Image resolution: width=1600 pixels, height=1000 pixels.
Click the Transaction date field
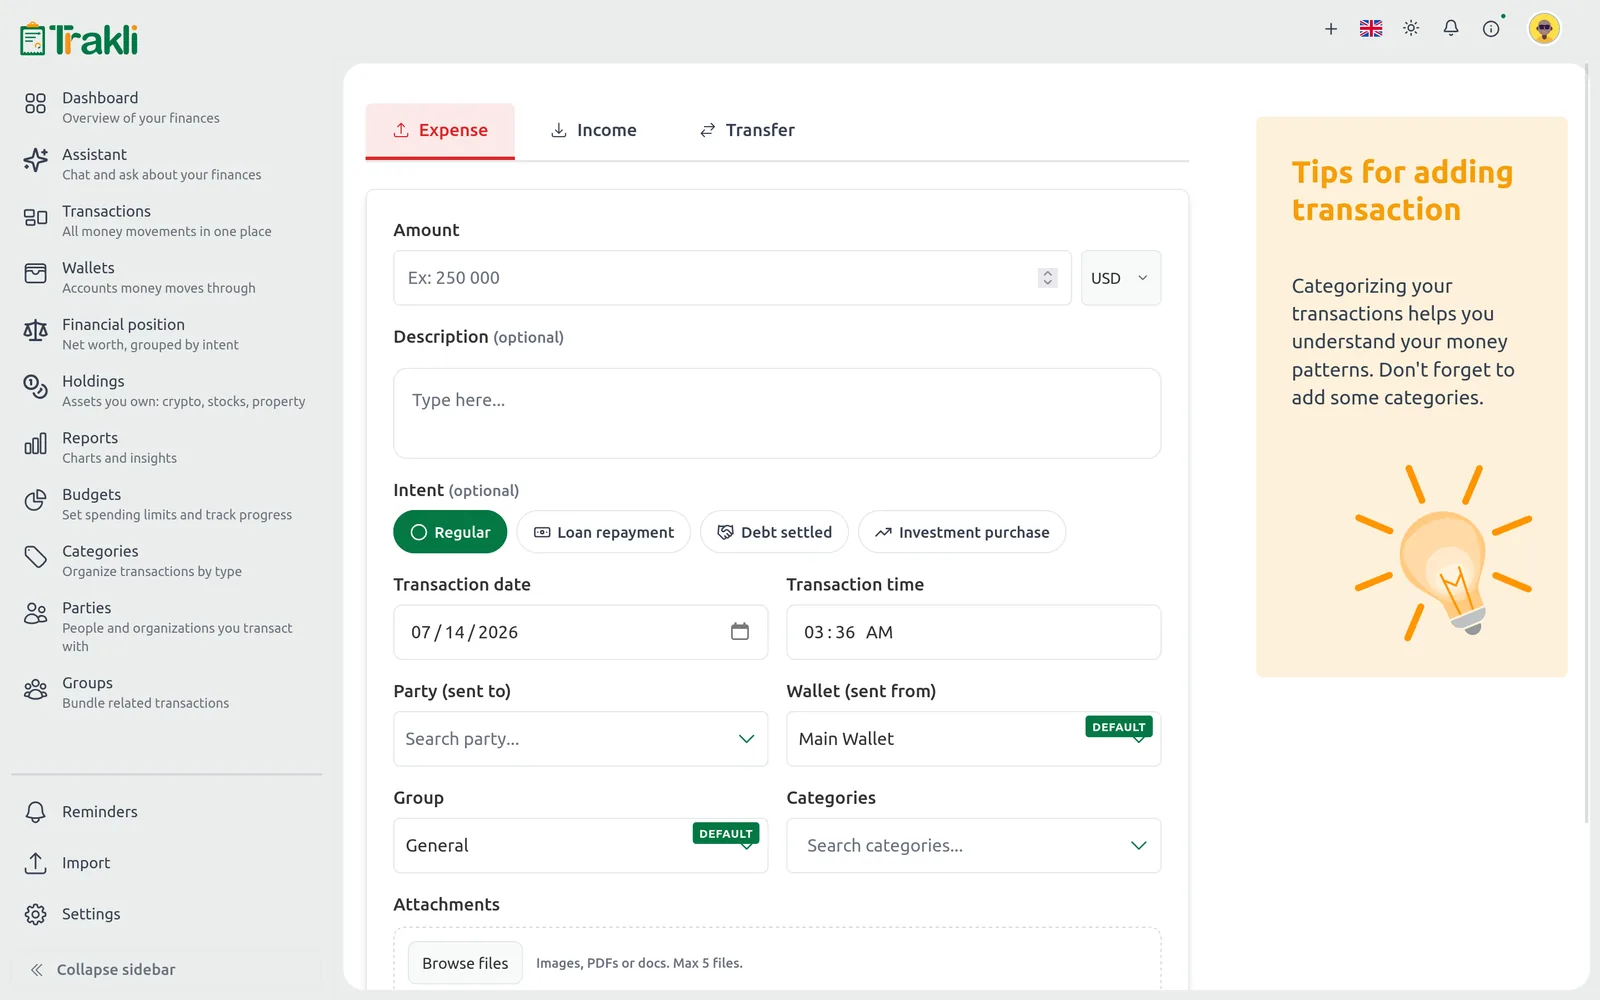pos(581,632)
